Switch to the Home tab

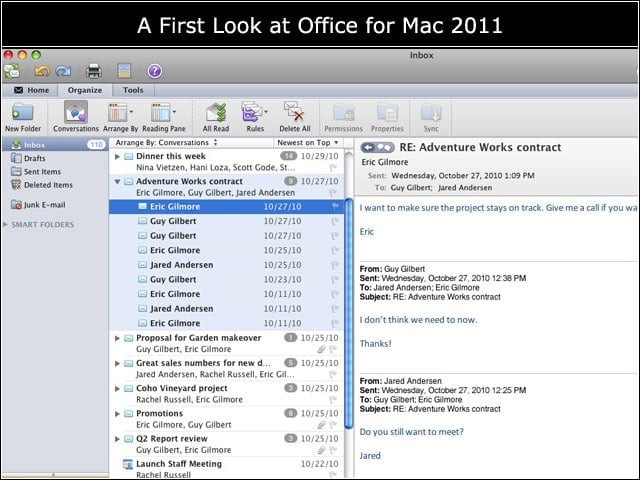pos(31,90)
